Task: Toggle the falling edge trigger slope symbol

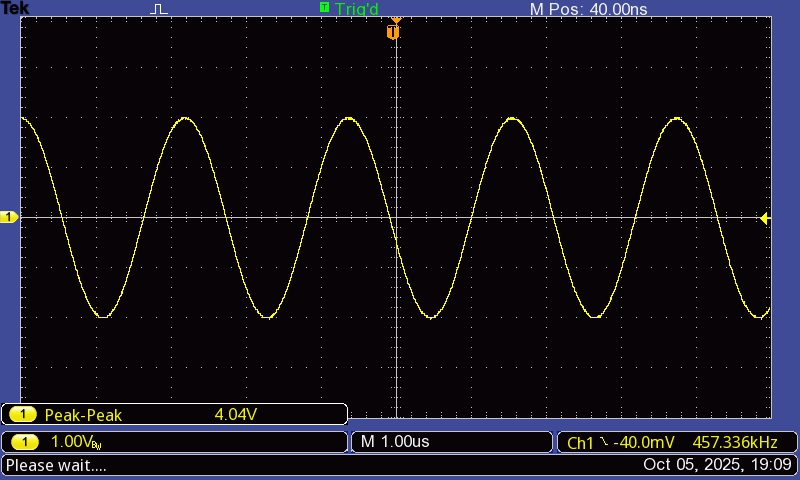Action: pyautogui.click(x=602, y=442)
